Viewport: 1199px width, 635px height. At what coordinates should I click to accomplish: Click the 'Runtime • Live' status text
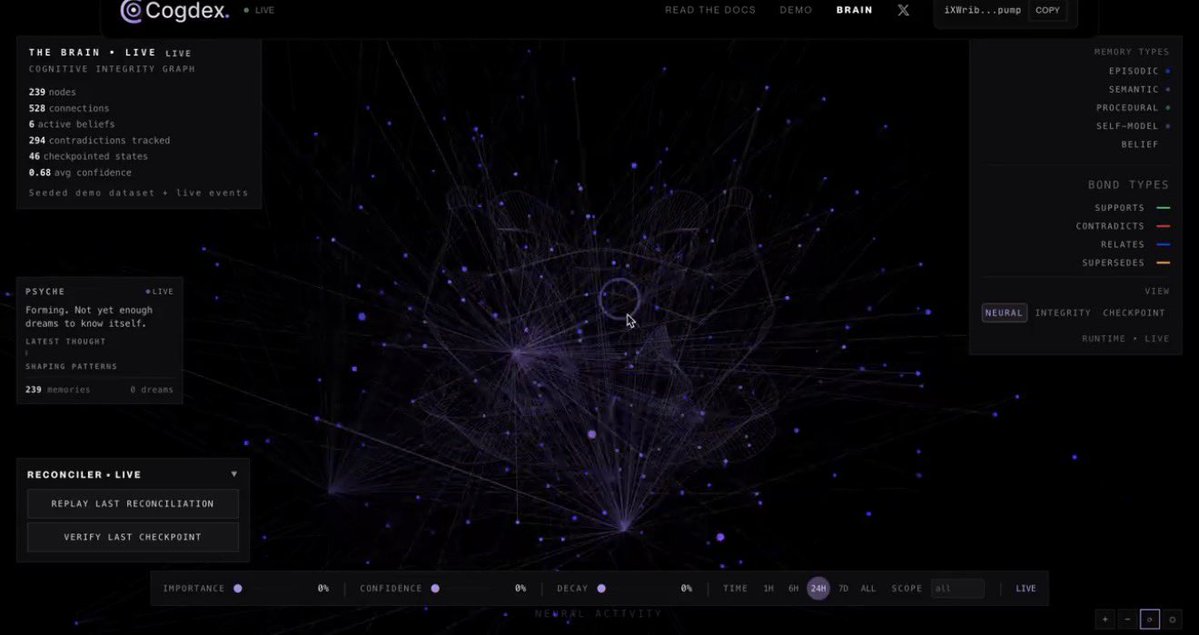tap(1125, 338)
